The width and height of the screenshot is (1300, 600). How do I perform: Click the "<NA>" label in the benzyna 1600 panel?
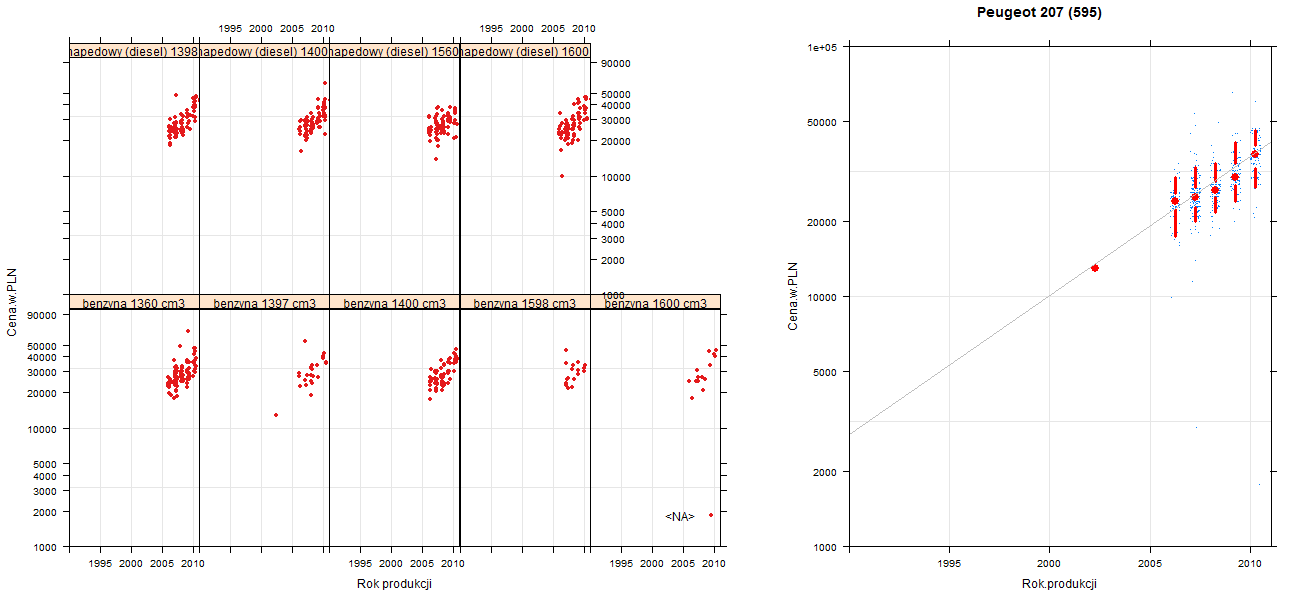(x=680, y=516)
